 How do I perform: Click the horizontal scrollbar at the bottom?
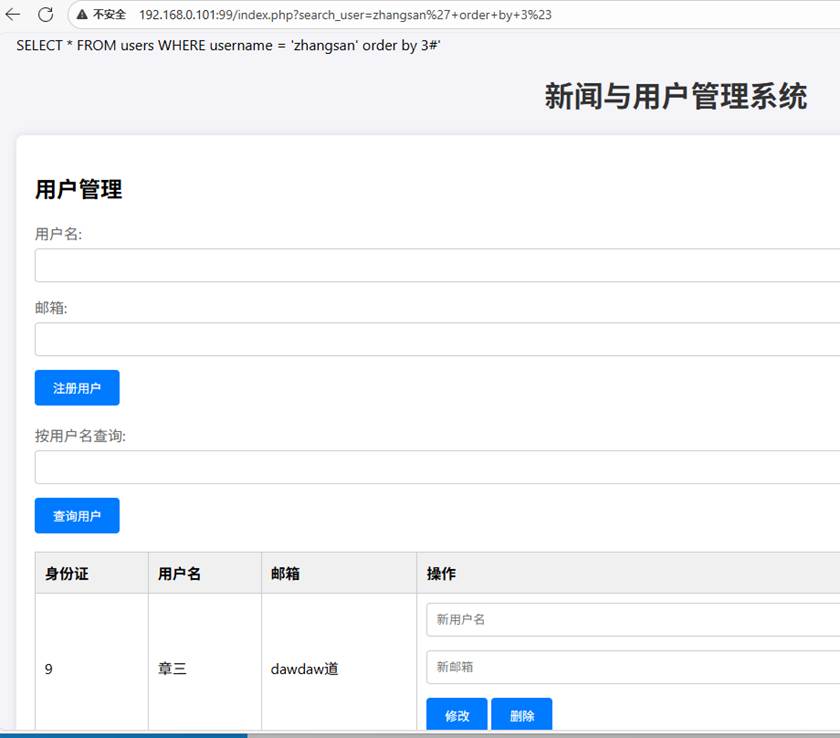click(420, 735)
